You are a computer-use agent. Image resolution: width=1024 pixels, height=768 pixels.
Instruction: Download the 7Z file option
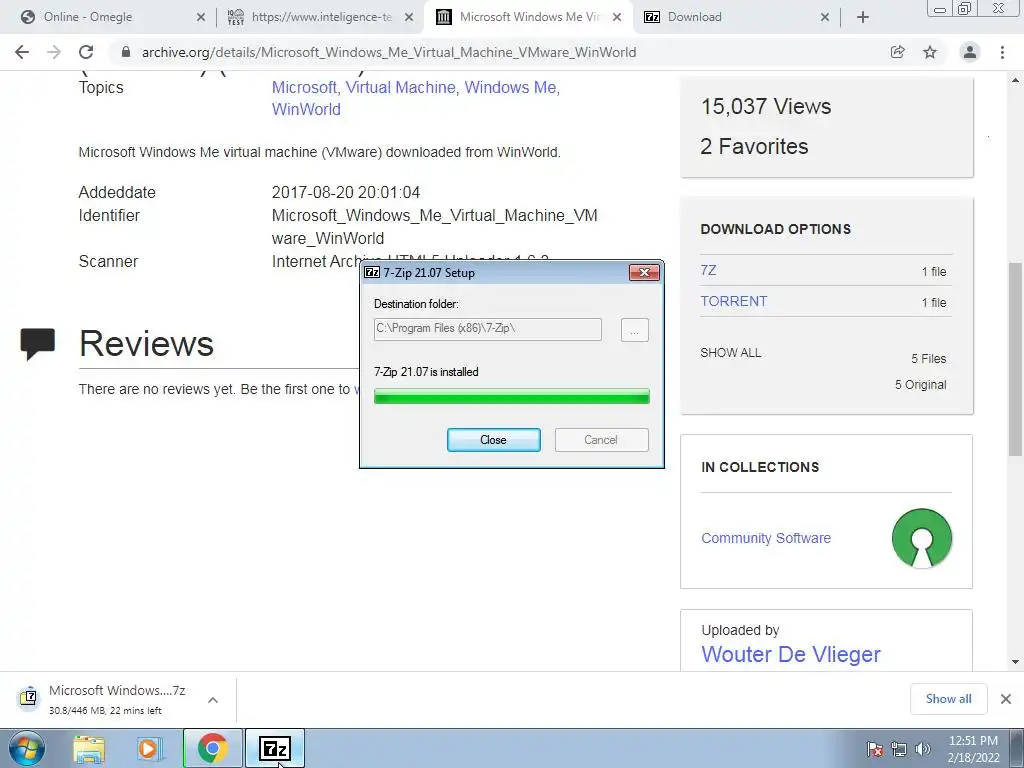[709, 270]
